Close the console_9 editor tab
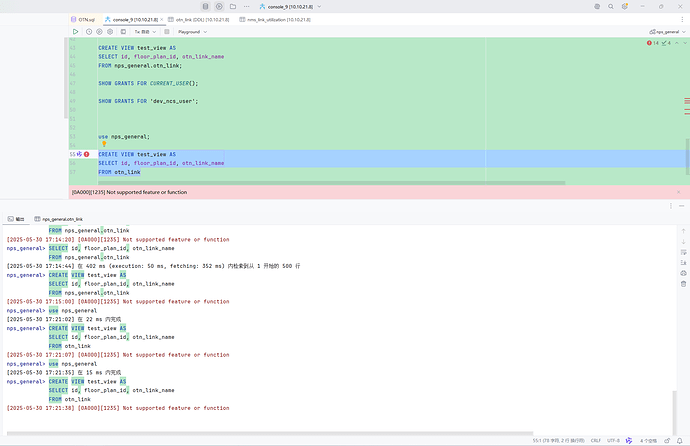The width and height of the screenshot is (690, 446). [x=161, y=19]
